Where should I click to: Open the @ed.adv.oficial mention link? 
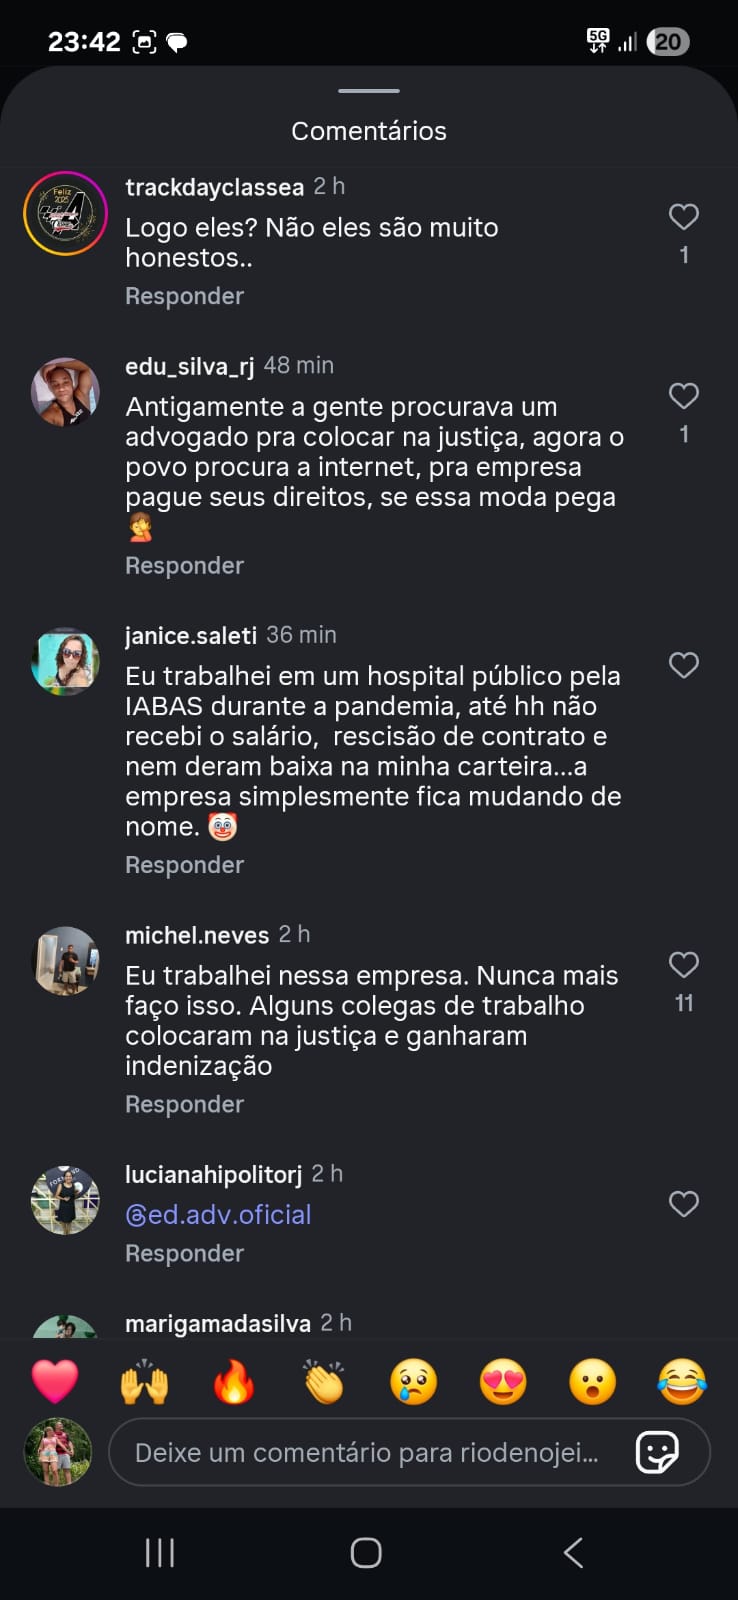point(218,1215)
